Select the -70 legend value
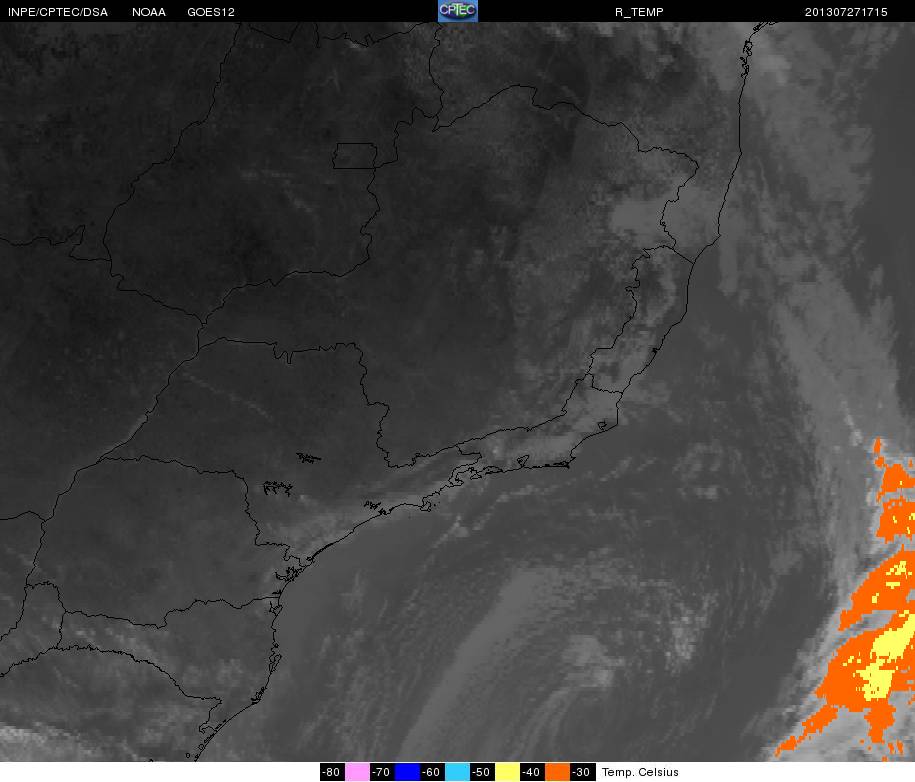 (382, 772)
